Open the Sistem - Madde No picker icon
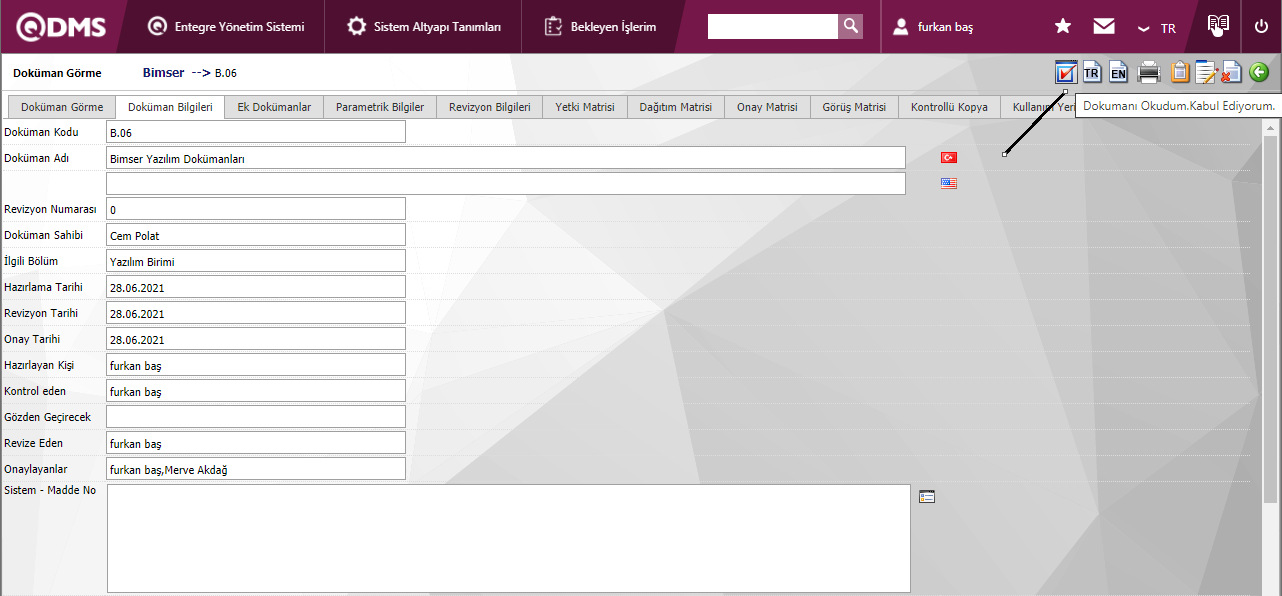This screenshot has height=596, width=1282. (927, 496)
